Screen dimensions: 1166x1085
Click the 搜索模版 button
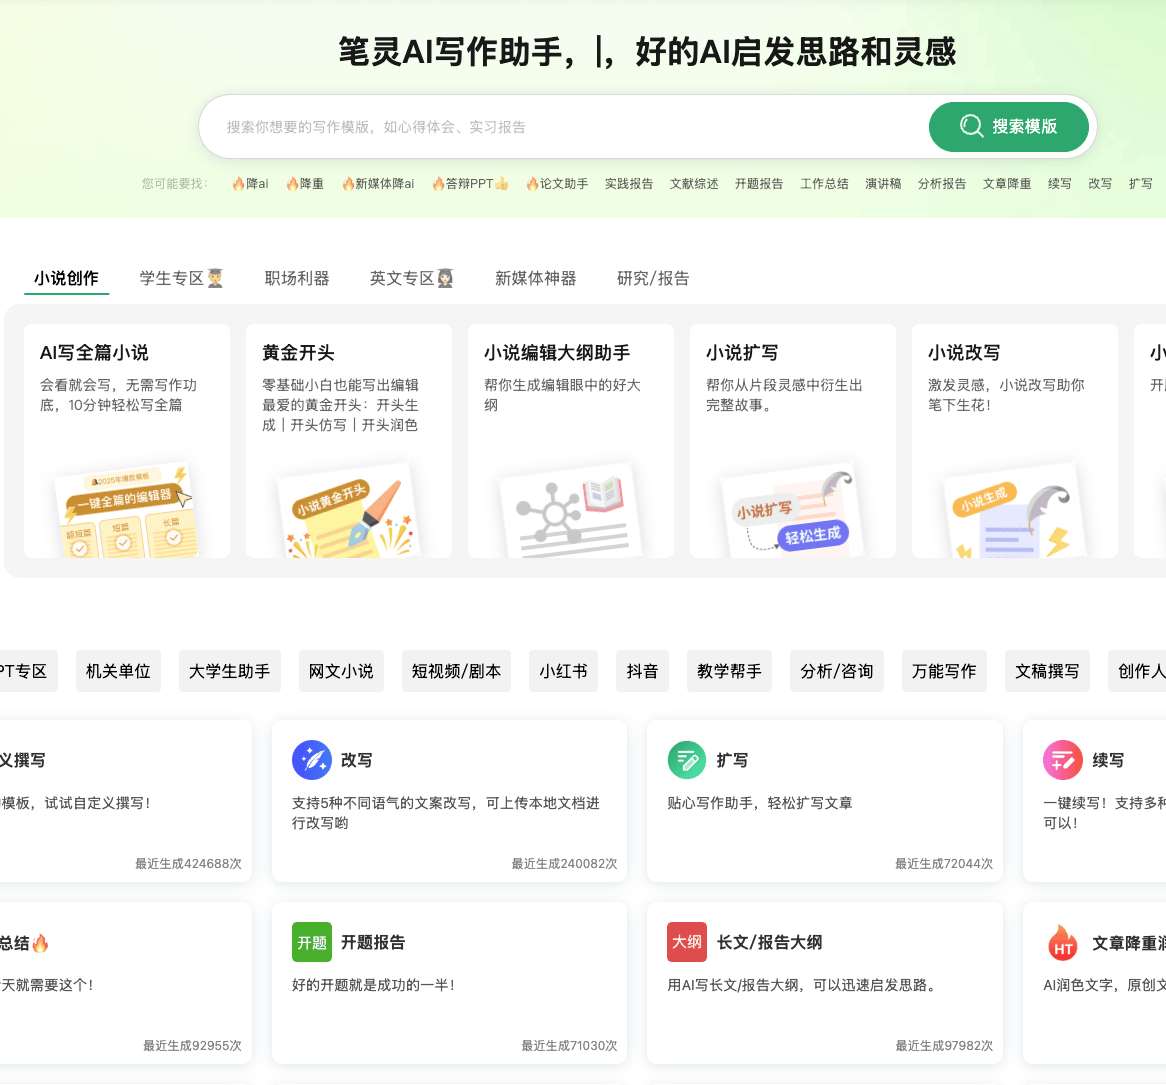[1009, 126]
